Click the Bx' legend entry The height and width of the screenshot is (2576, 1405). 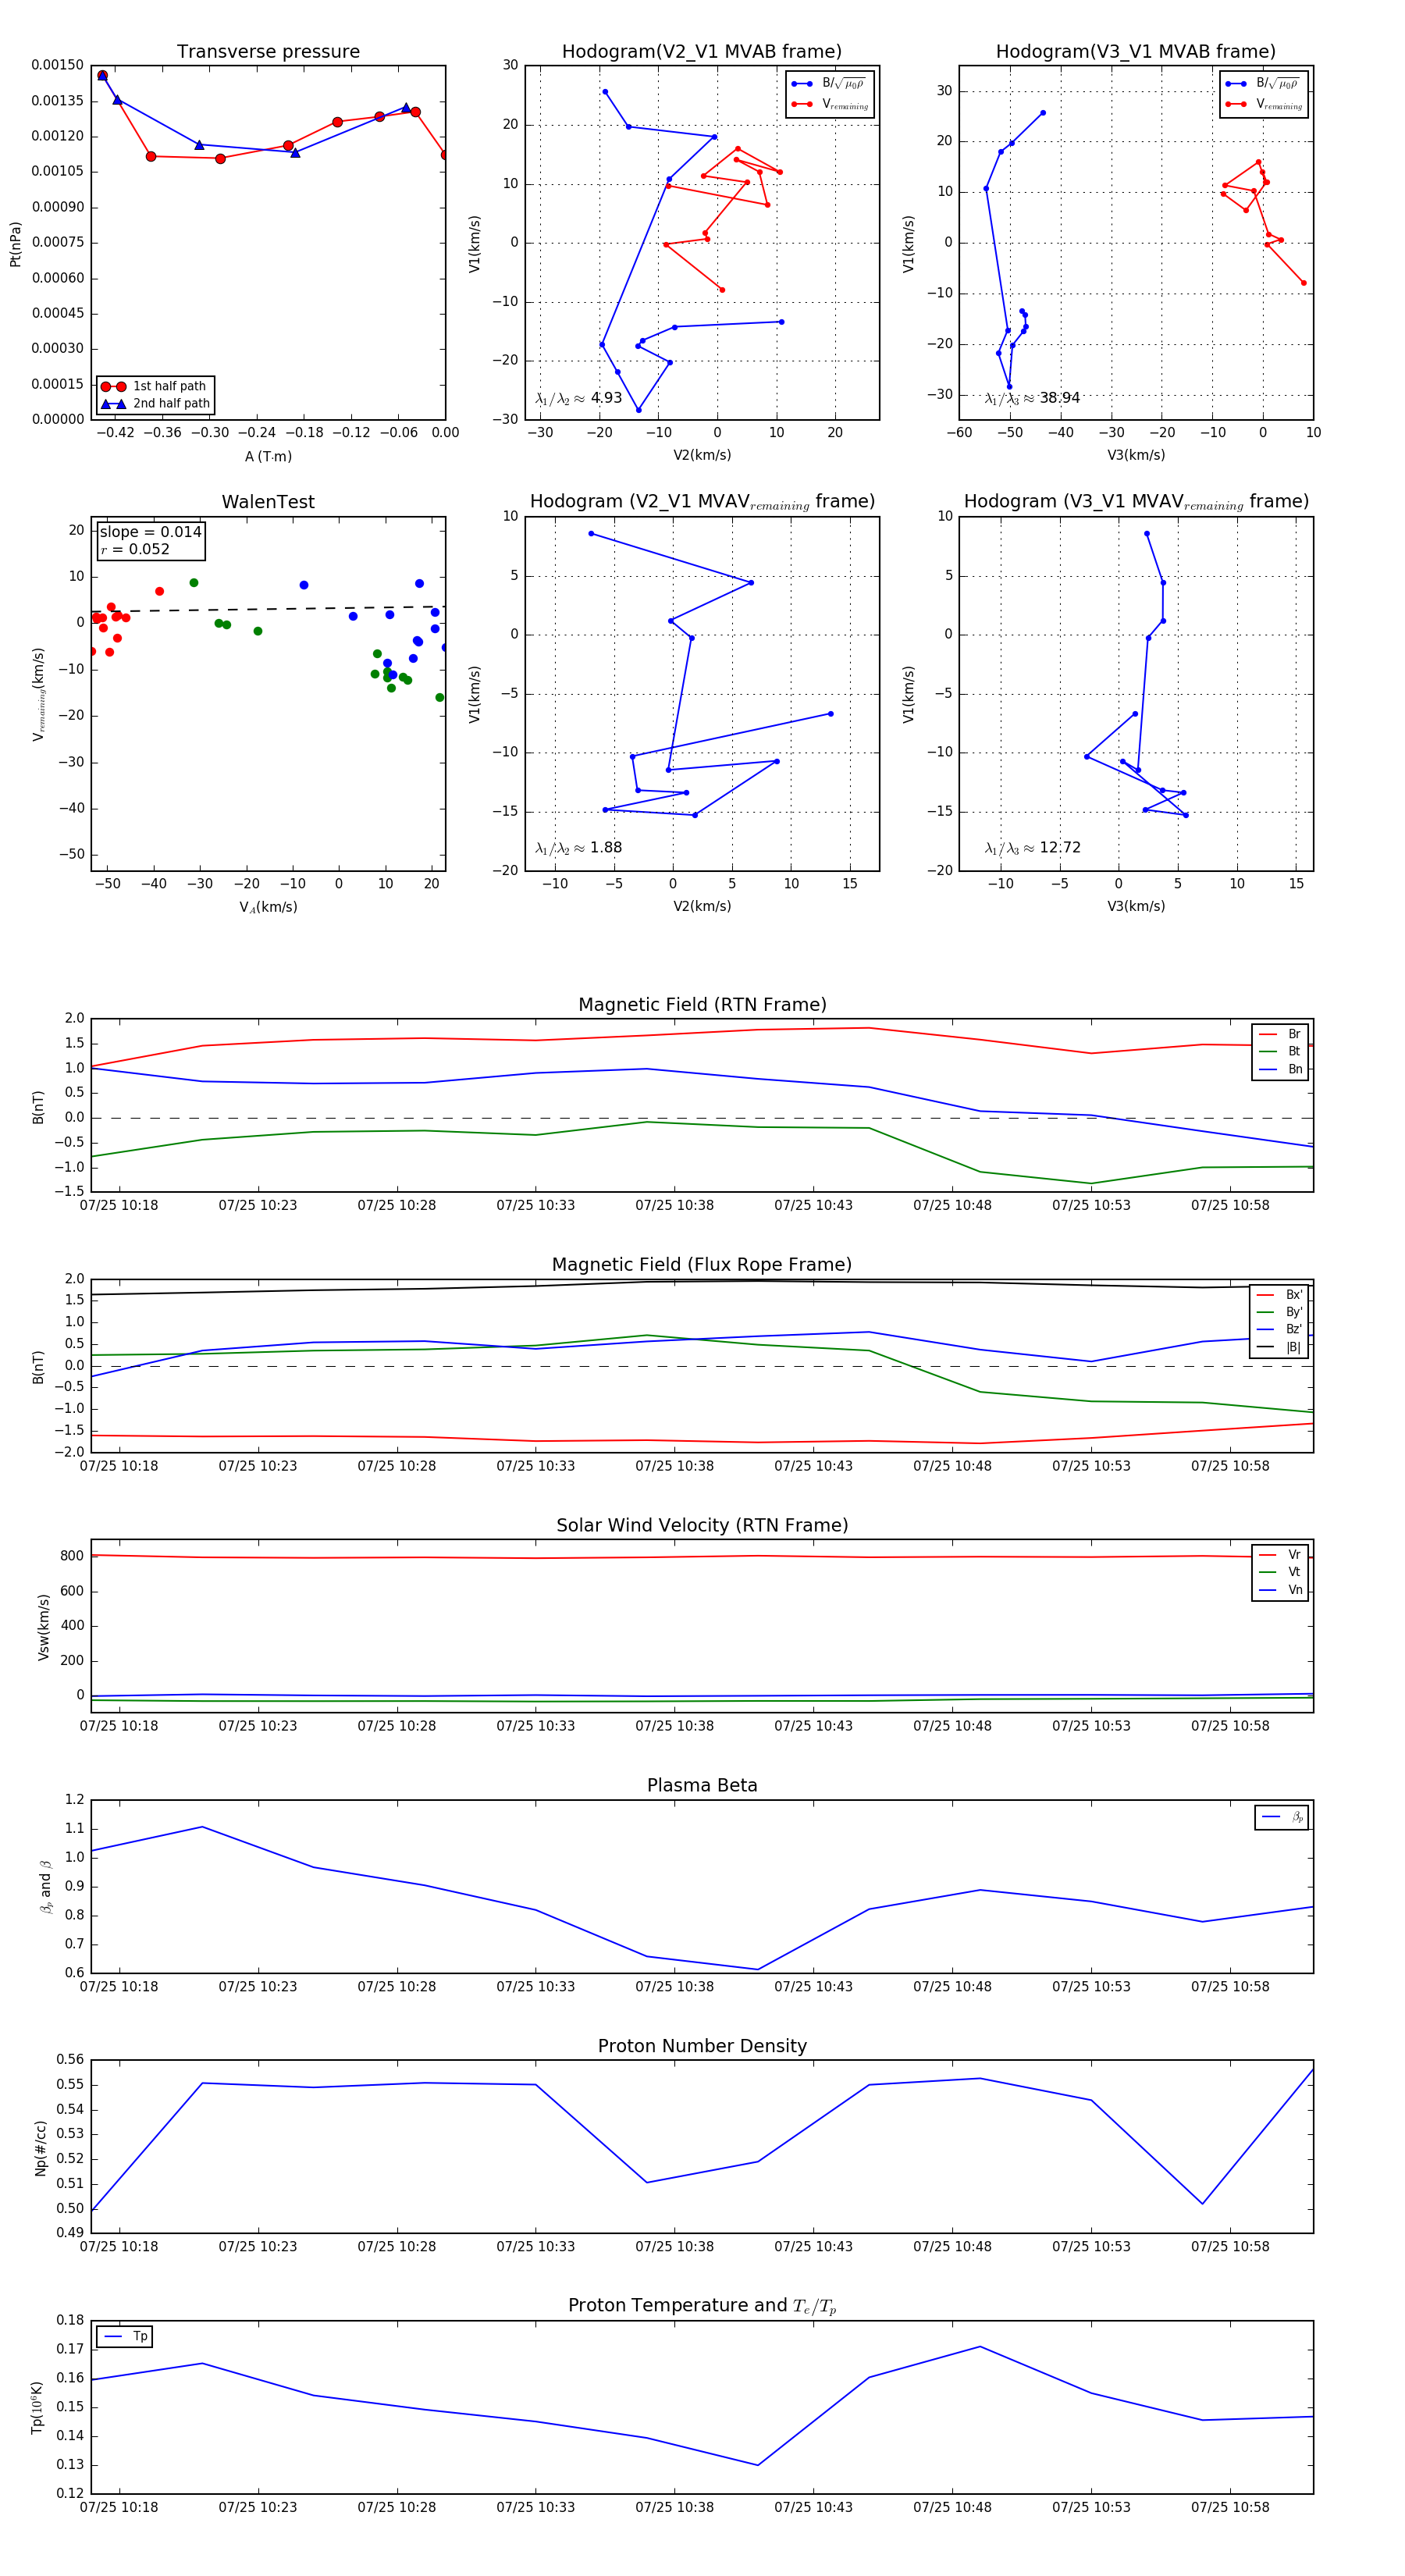click(1279, 1295)
